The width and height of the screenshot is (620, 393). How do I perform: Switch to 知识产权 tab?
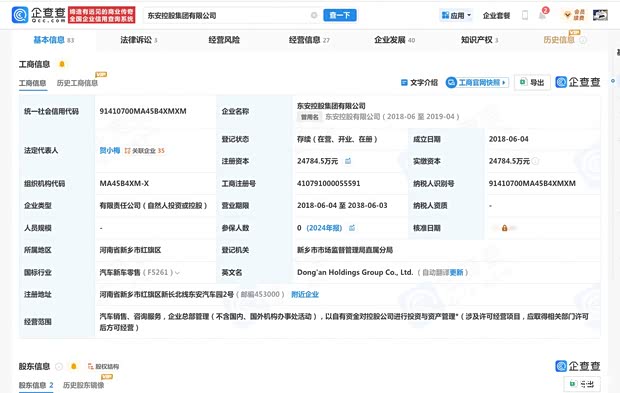[x=479, y=40]
